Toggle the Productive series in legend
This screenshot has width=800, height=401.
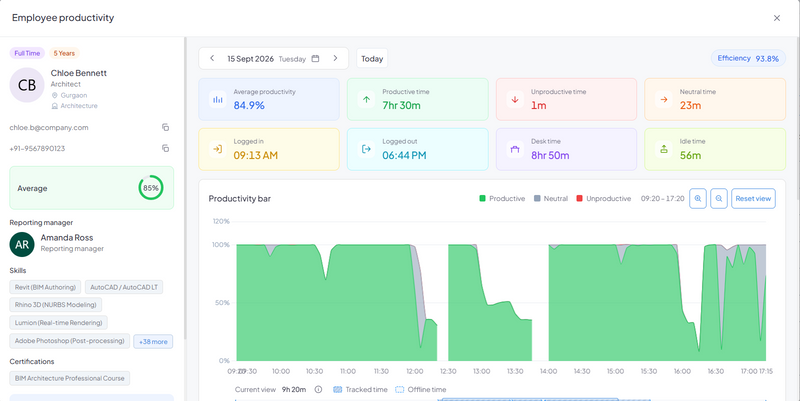(x=502, y=198)
